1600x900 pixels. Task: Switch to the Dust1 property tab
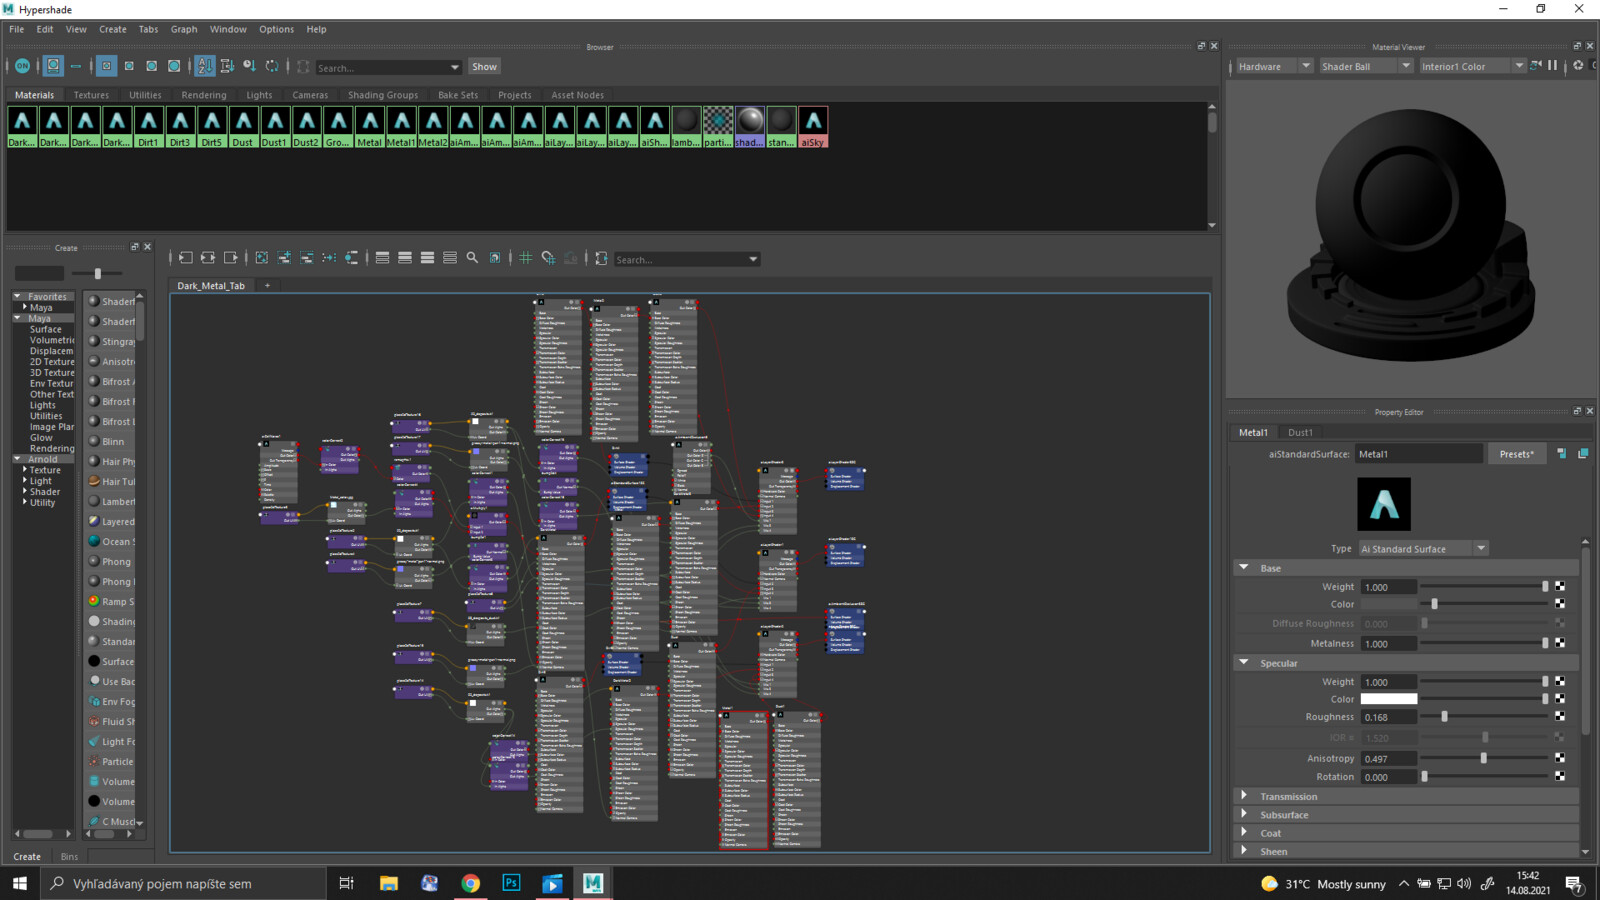click(x=1300, y=432)
